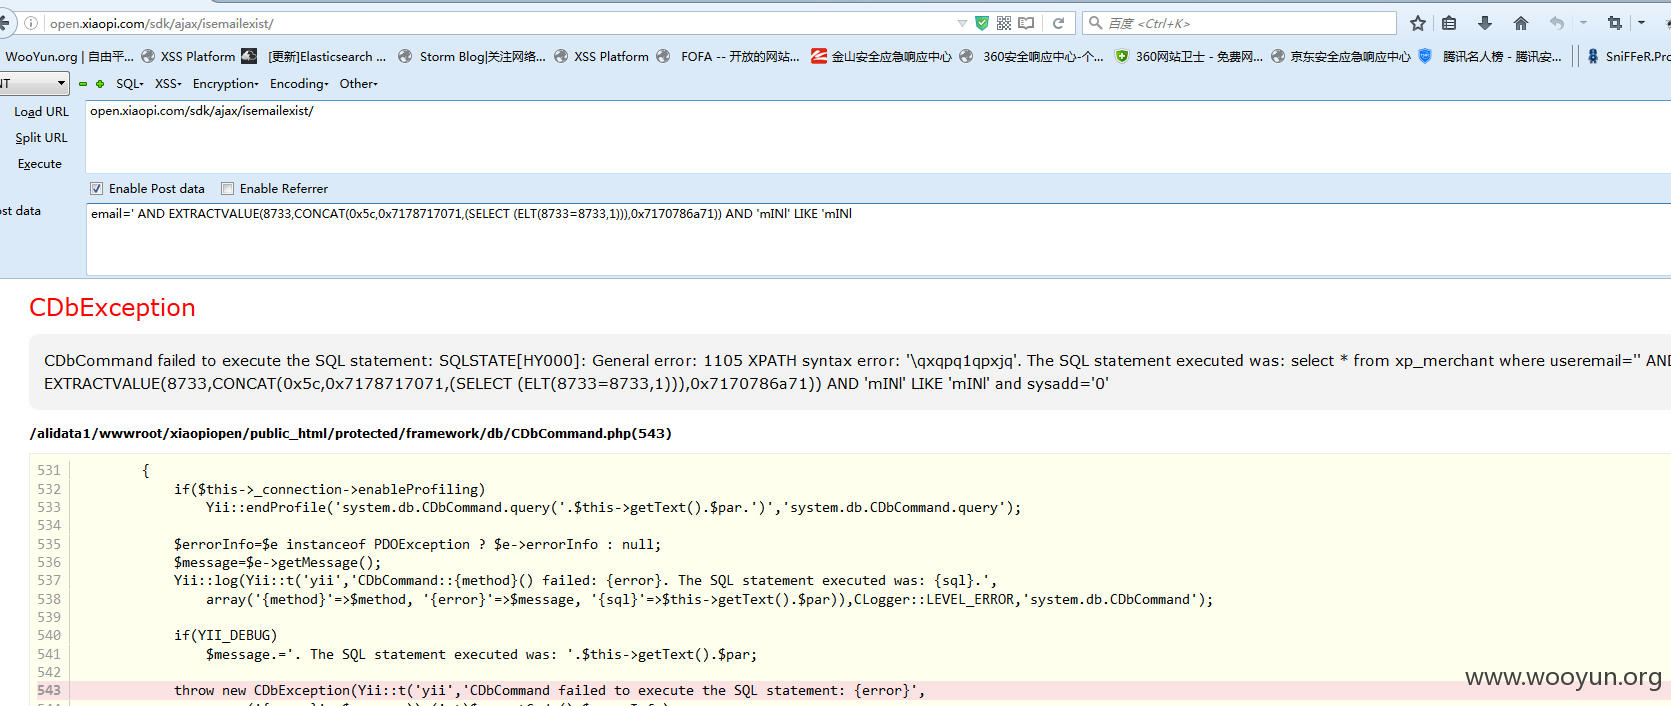The height and width of the screenshot is (706, 1671).
Task: Click the browser back arrow button
Action: click(5, 23)
